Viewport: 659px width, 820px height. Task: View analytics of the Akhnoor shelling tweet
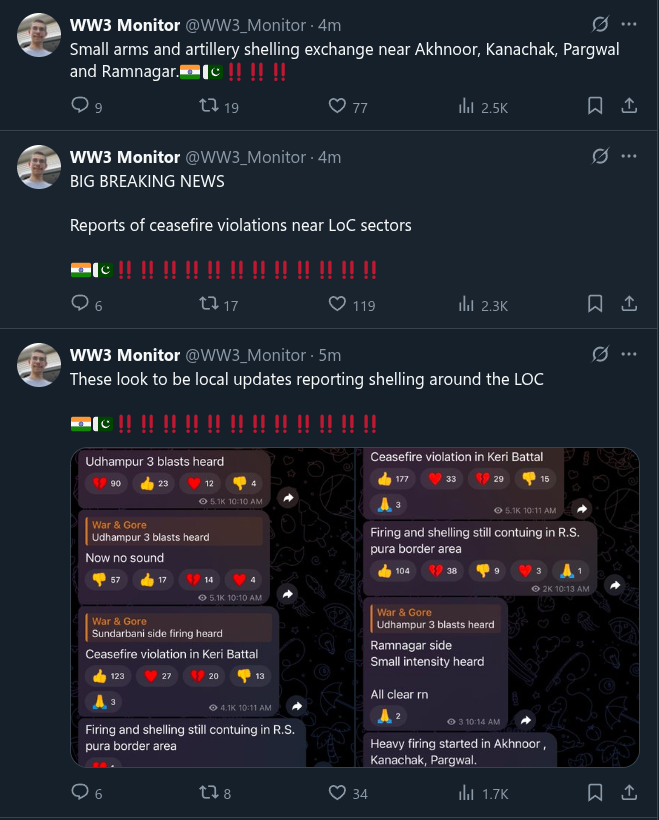coord(466,107)
